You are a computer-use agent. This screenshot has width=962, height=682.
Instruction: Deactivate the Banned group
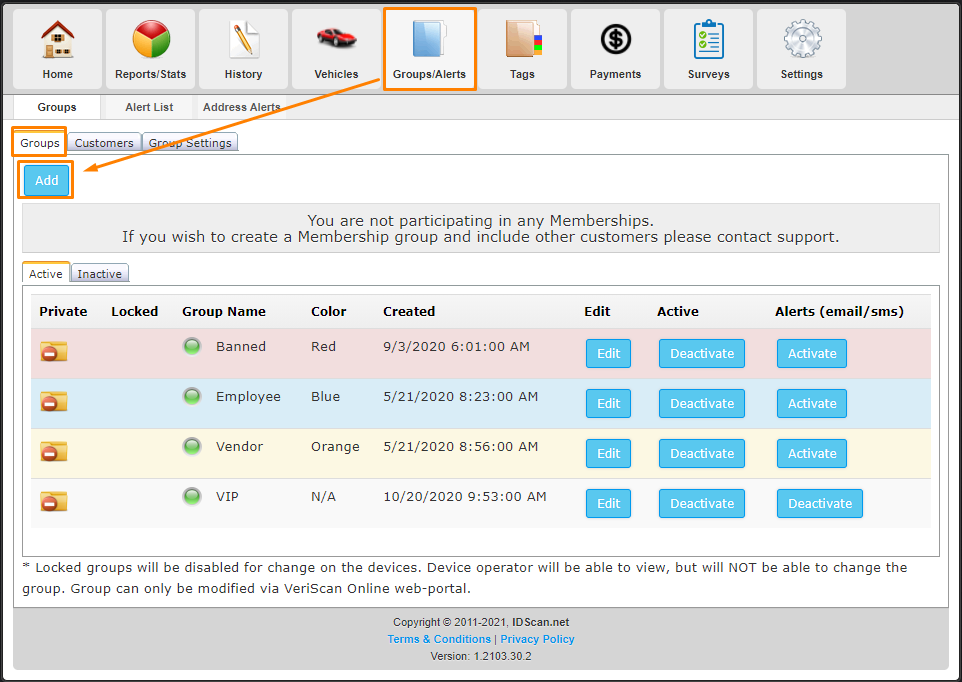click(702, 353)
